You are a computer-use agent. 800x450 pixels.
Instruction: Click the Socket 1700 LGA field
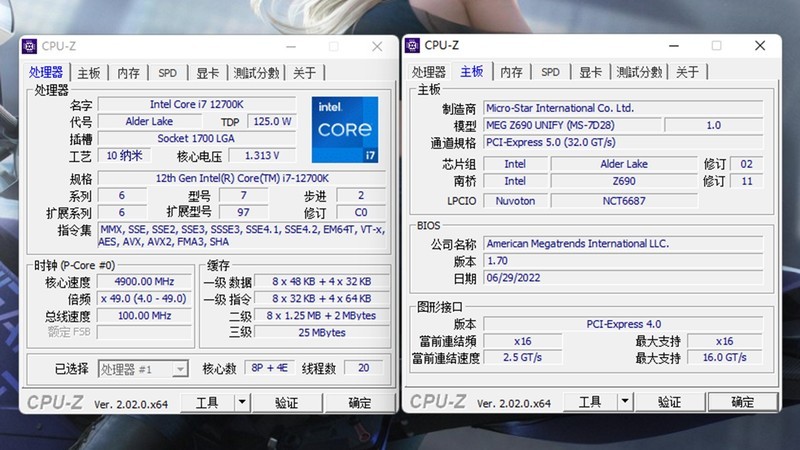(x=197, y=138)
